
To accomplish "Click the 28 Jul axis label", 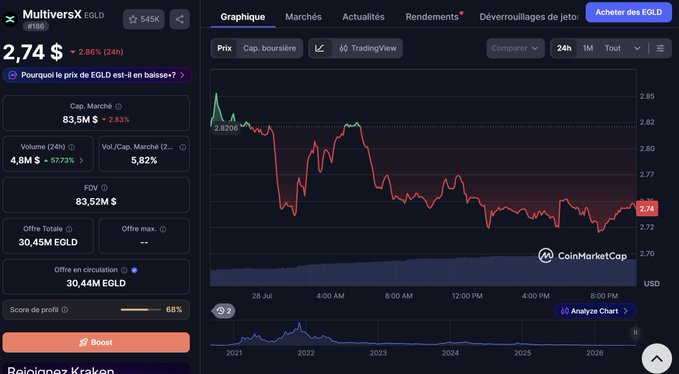I will tap(262, 296).
